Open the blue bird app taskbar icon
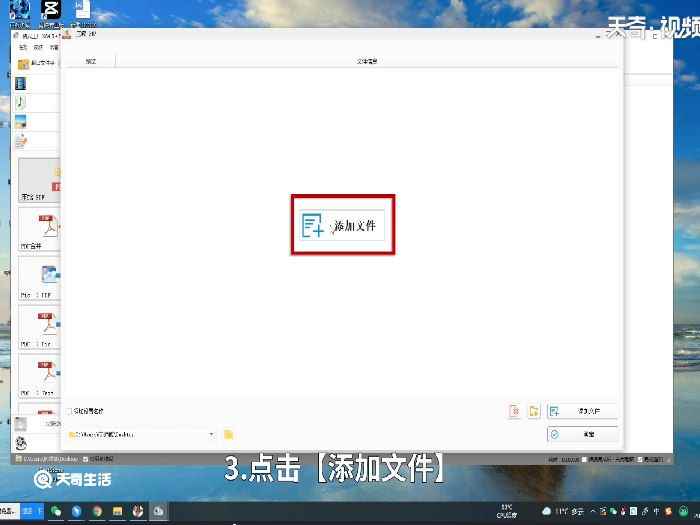 coord(77,511)
